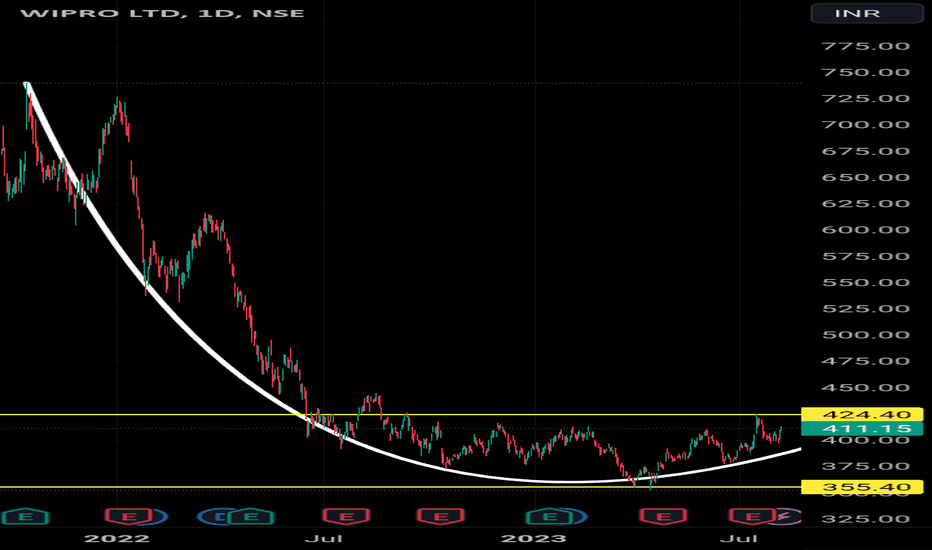Image resolution: width=932 pixels, height=550 pixels.
Task: Click the 375.00 price axis value
Action: 865,467
